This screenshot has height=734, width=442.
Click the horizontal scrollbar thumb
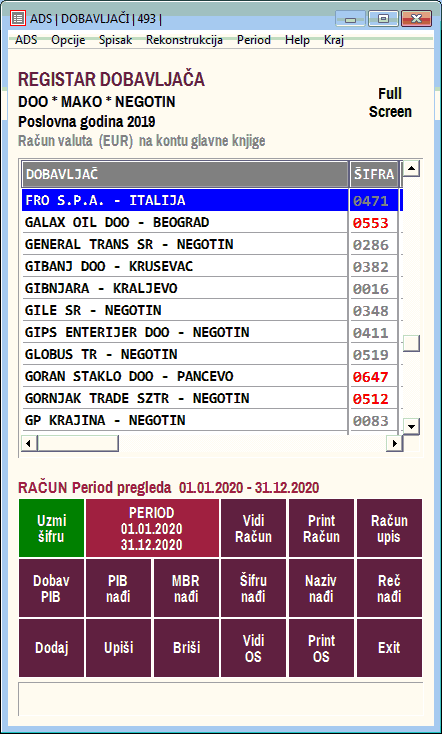tap(78, 443)
